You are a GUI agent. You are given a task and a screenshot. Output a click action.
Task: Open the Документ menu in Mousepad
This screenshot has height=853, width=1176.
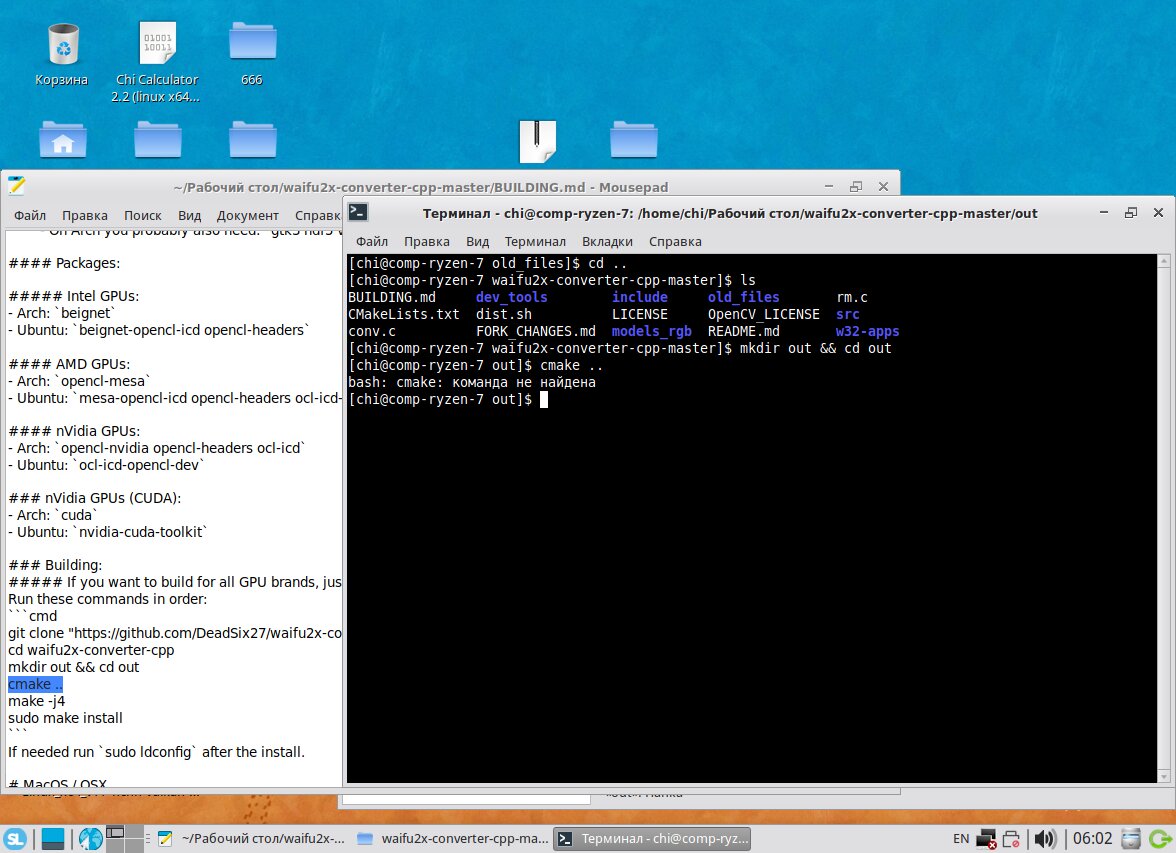coord(248,215)
